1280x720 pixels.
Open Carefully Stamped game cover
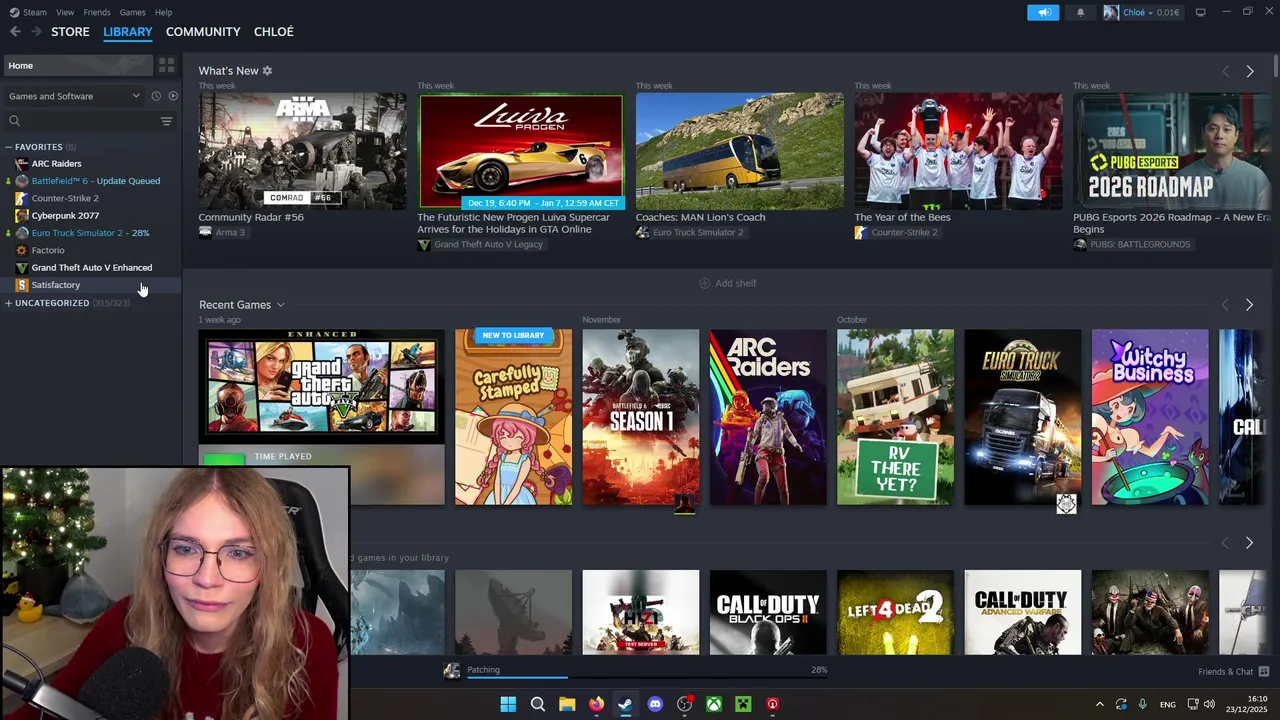tap(513, 417)
